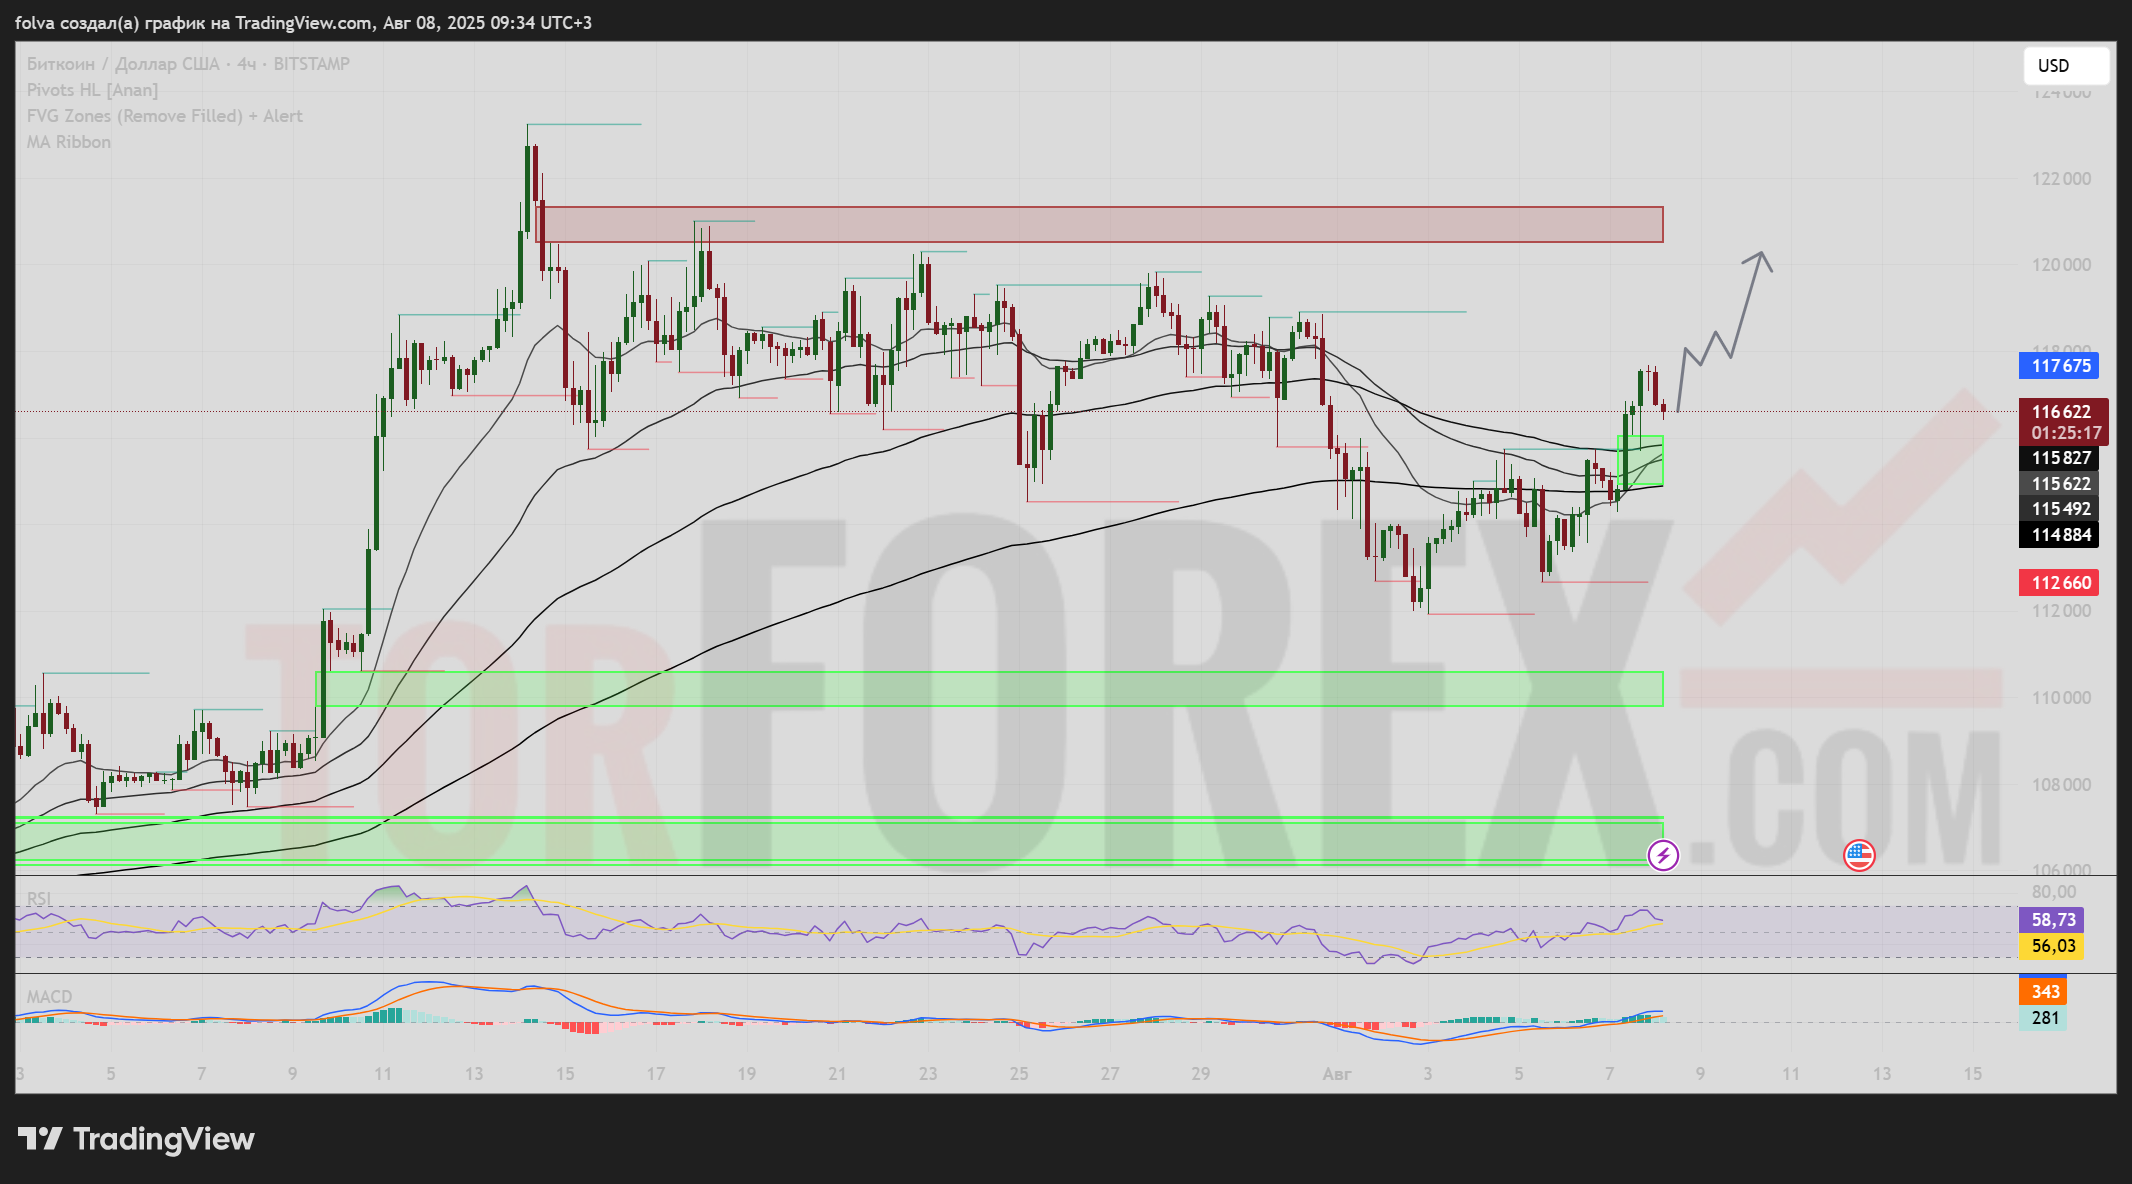Click the current price 116622 countdown label
This screenshot has width=2132, height=1184.
pyautogui.click(x=2062, y=422)
